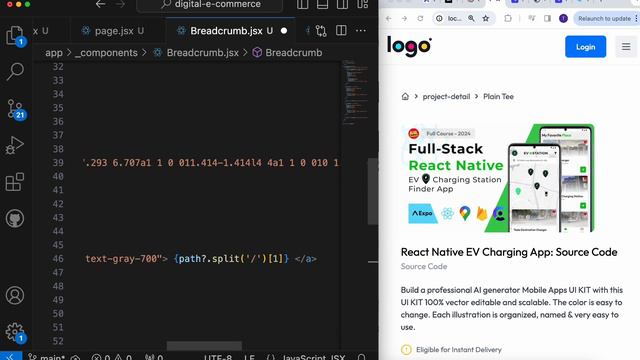Click 'Breadcrumb.jsx' in the breadcrumb path
The height and width of the screenshot is (360, 640).
pyautogui.click(x=202, y=53)
